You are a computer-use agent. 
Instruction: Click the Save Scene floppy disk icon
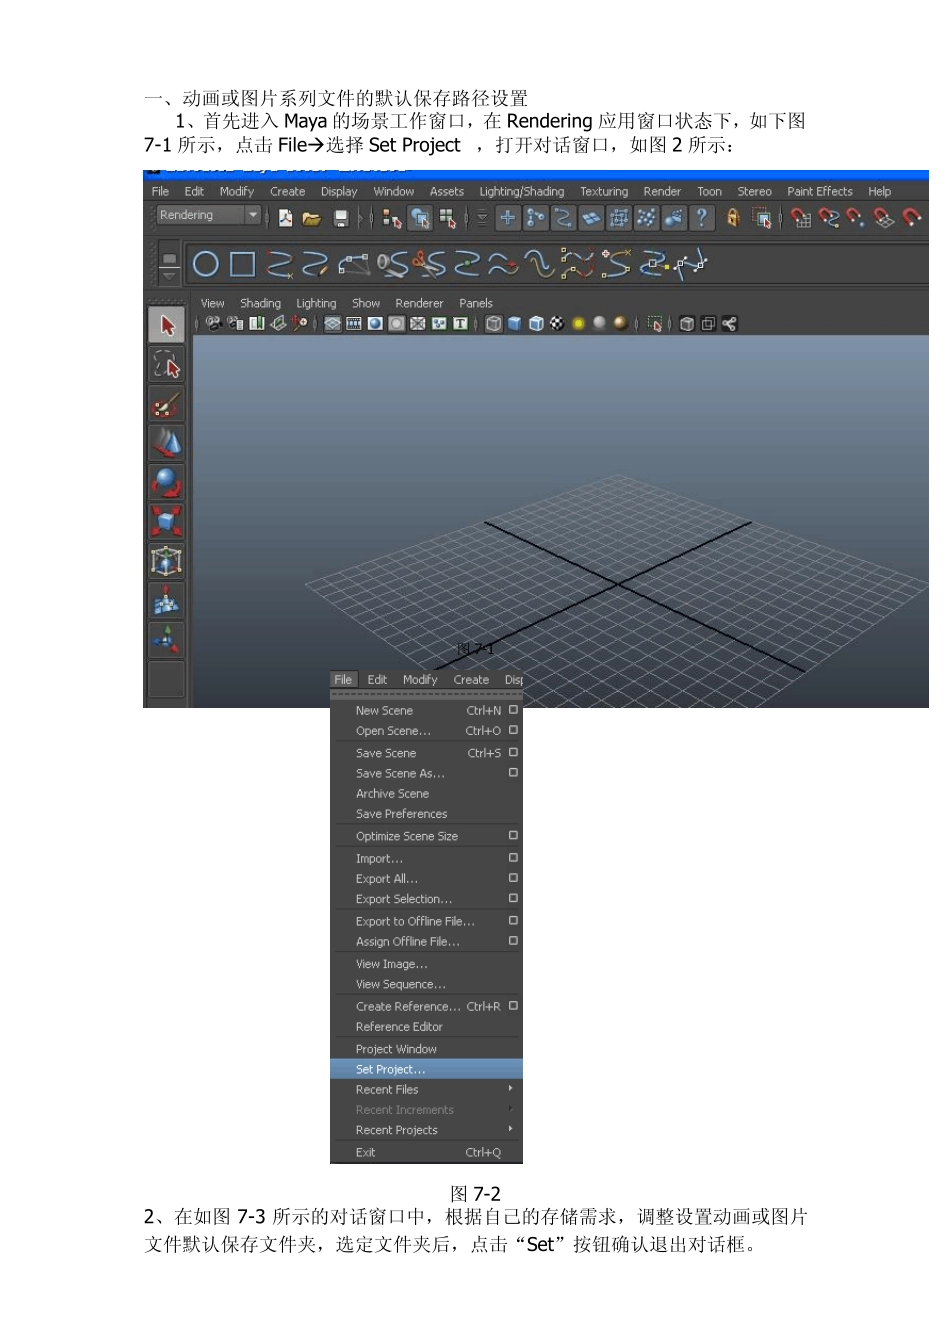pyautogui.click(x=341, y=218)
